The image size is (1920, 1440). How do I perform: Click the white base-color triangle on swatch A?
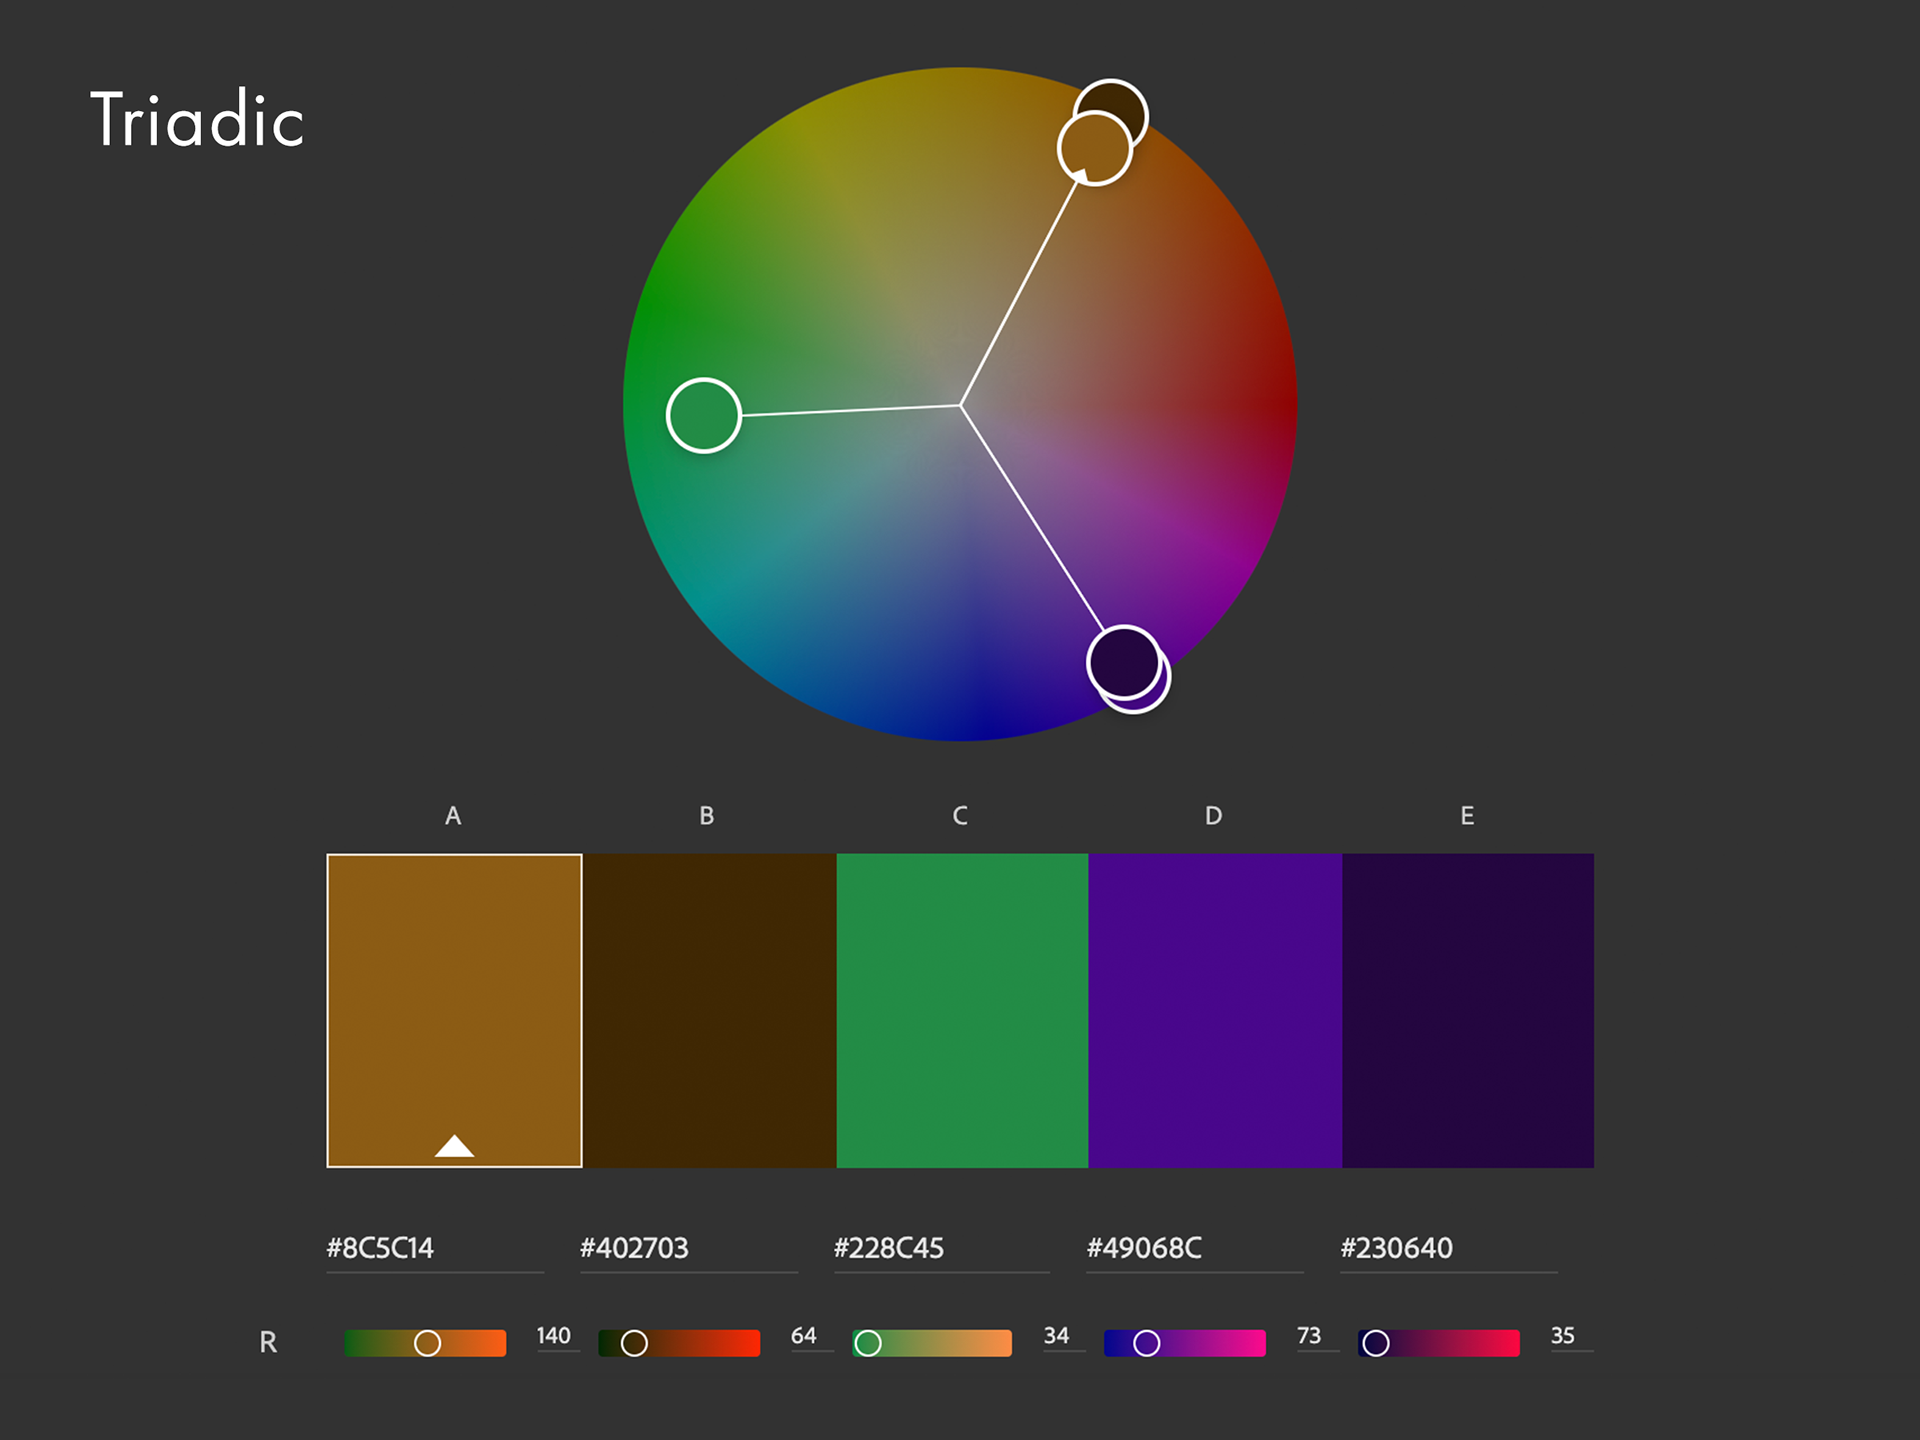pyautogui.click(x=454, y=1146)
